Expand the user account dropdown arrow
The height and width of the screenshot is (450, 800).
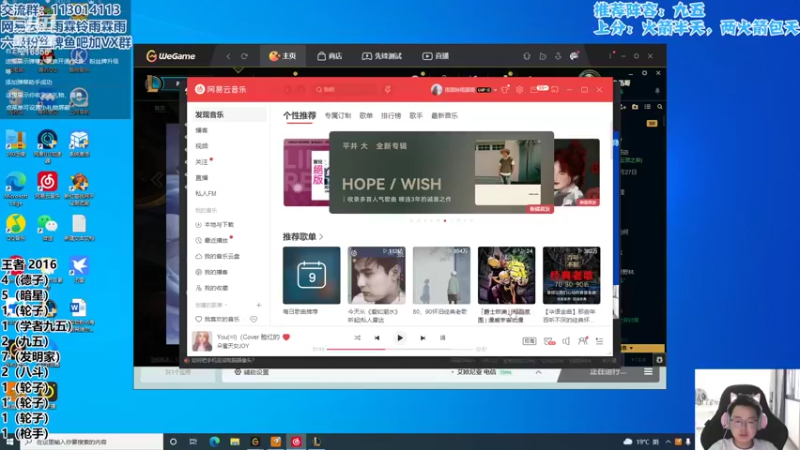click(495, 90)
